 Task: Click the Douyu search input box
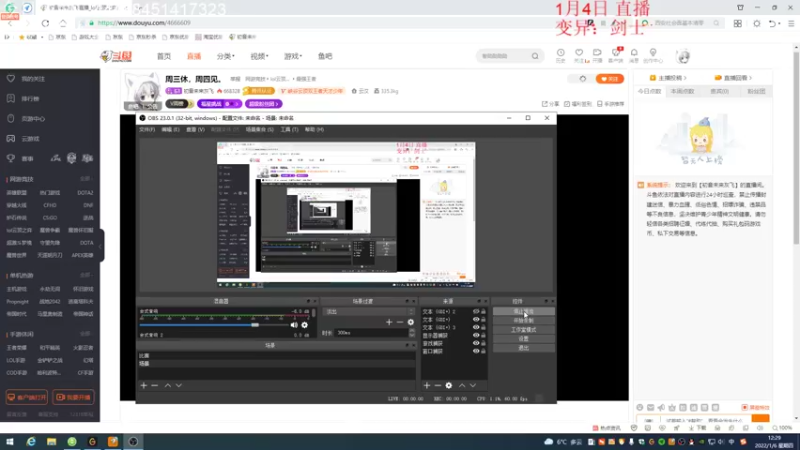pyautogui.click(x=503, y=56)
